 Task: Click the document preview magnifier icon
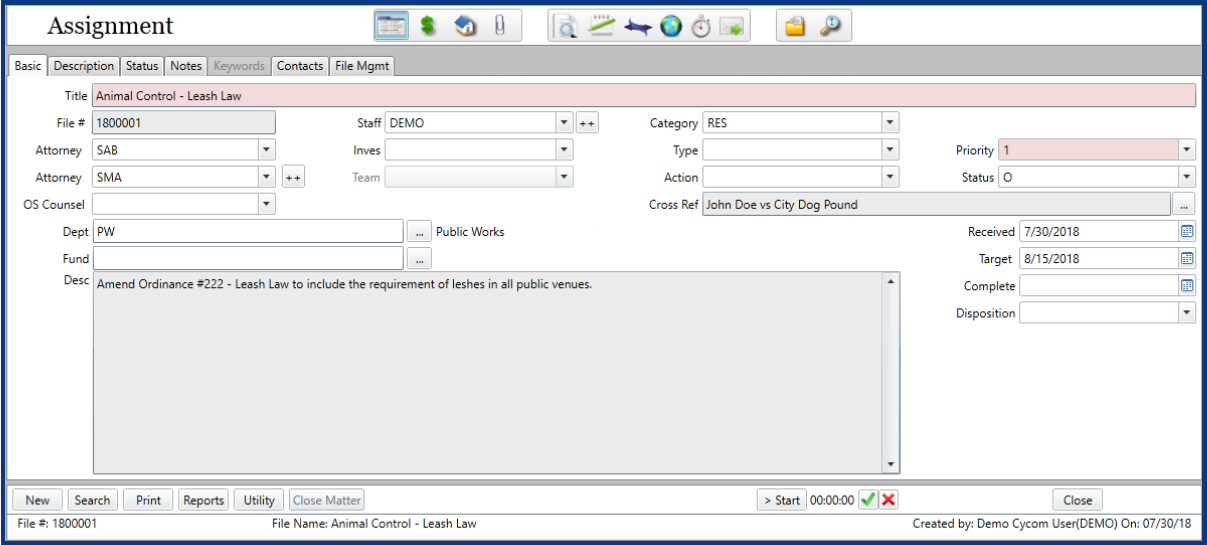(x=567, y=27)
